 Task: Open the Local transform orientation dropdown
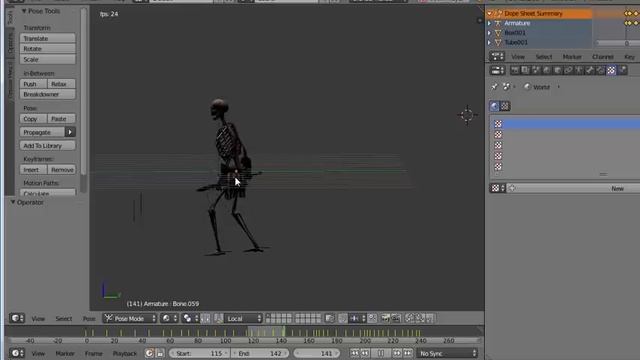tap(244, 318)
